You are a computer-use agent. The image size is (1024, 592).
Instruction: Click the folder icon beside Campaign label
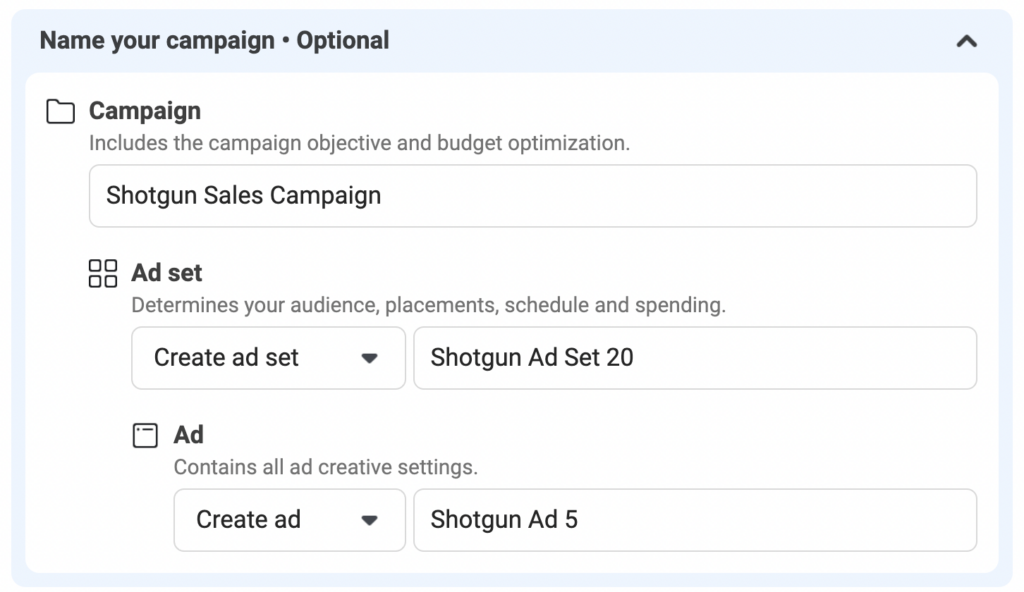click(x=60, y=112)
